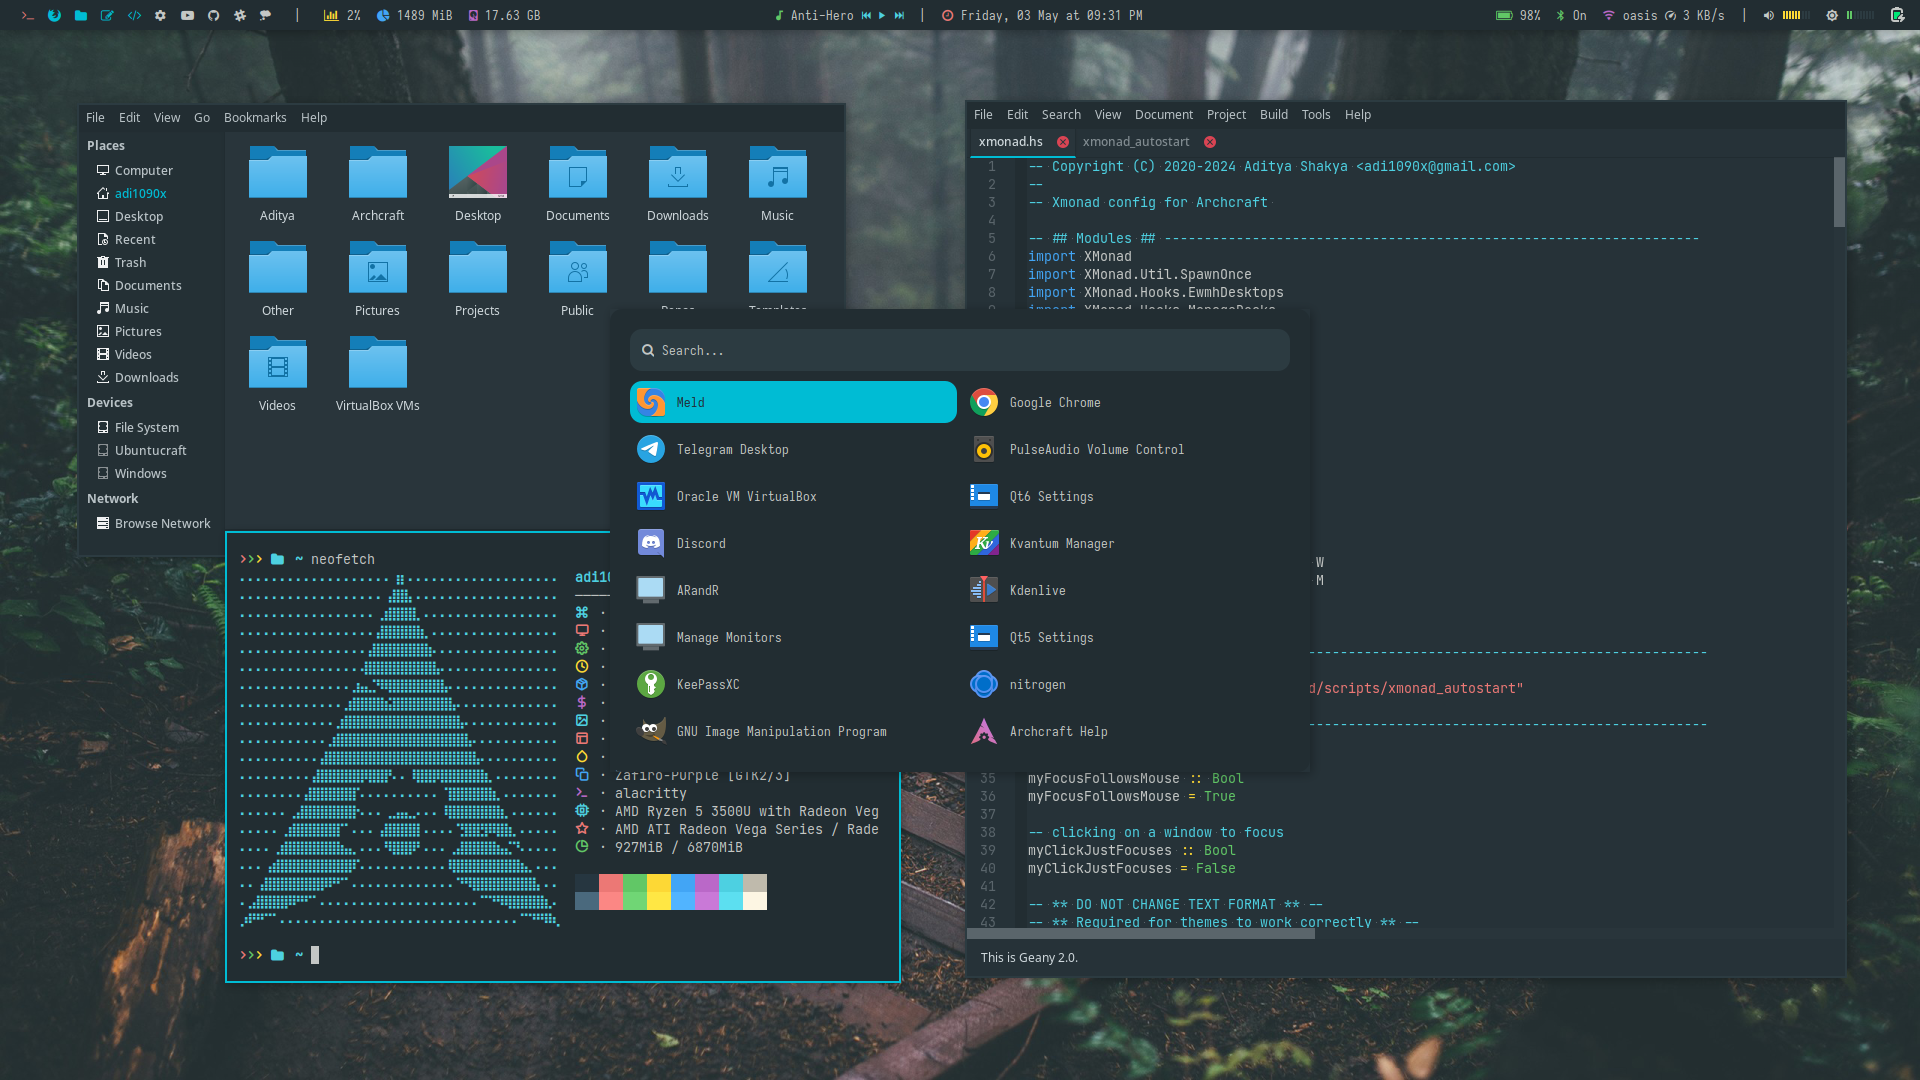
Task: Close the xmonad.hs tab
Action: (1063, 142)
